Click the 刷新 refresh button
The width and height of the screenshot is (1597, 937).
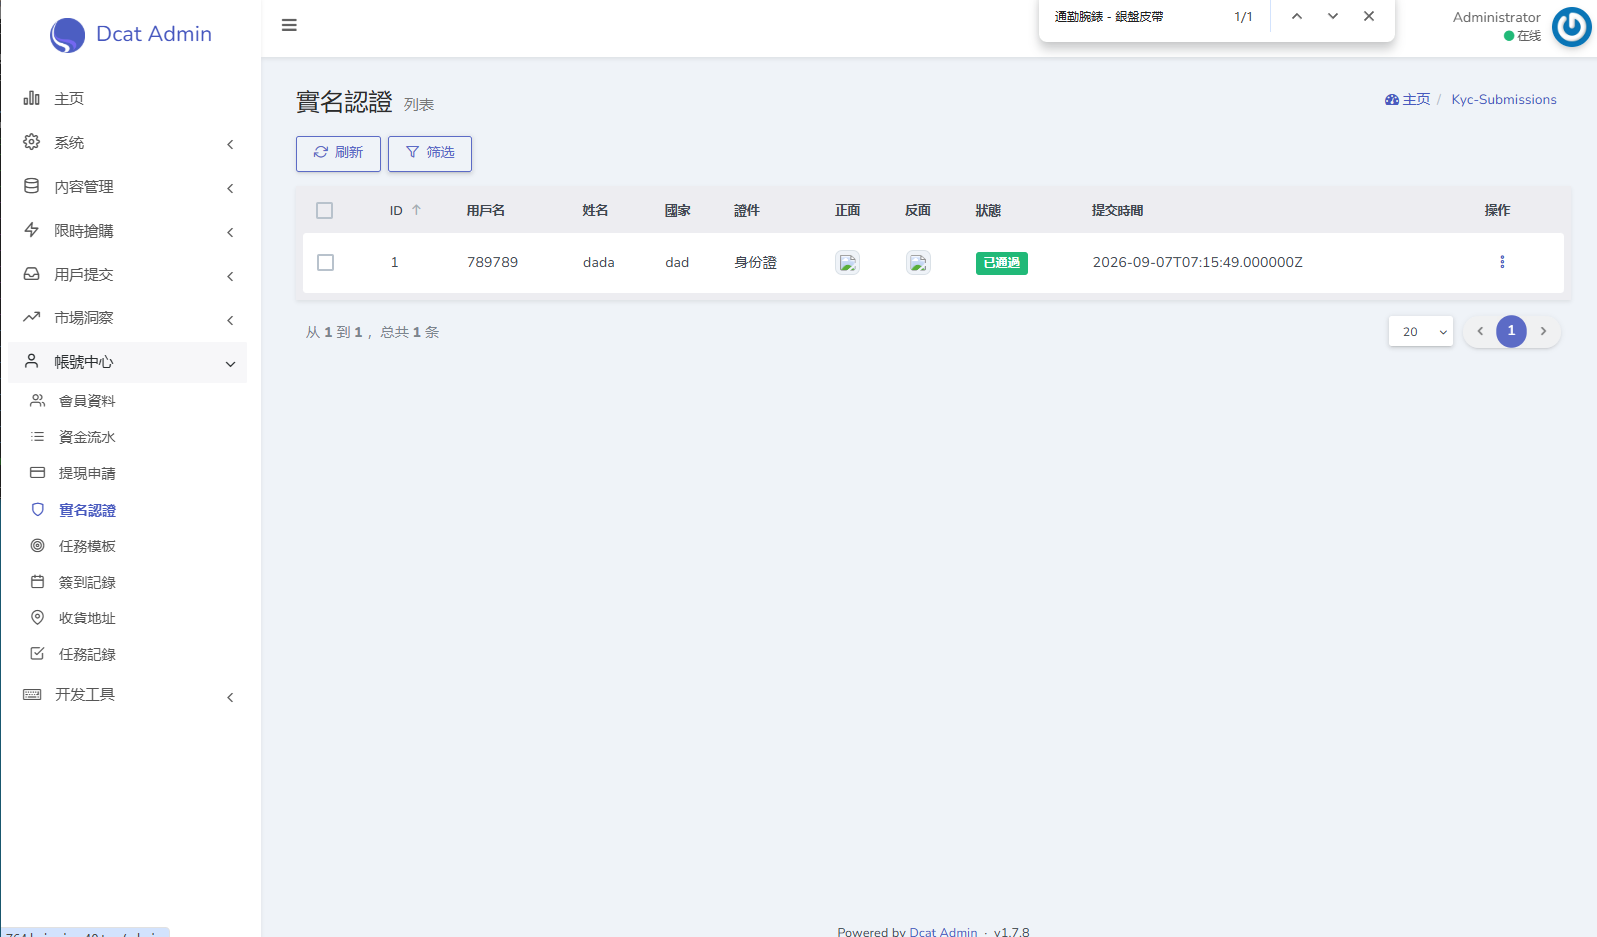point(338,153)
